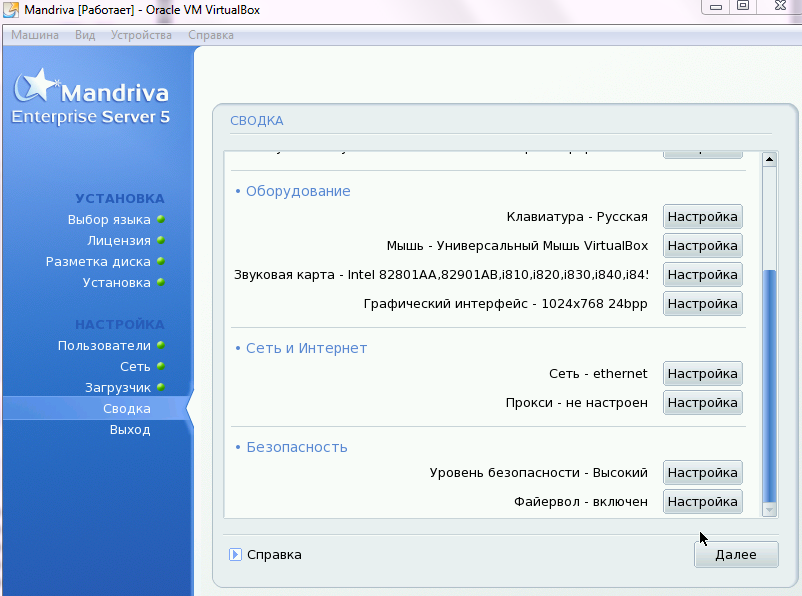This screenshot has width=802, height=596.
Task: Select the Выход step in the sidebar
Action: [x=130, y=430]
